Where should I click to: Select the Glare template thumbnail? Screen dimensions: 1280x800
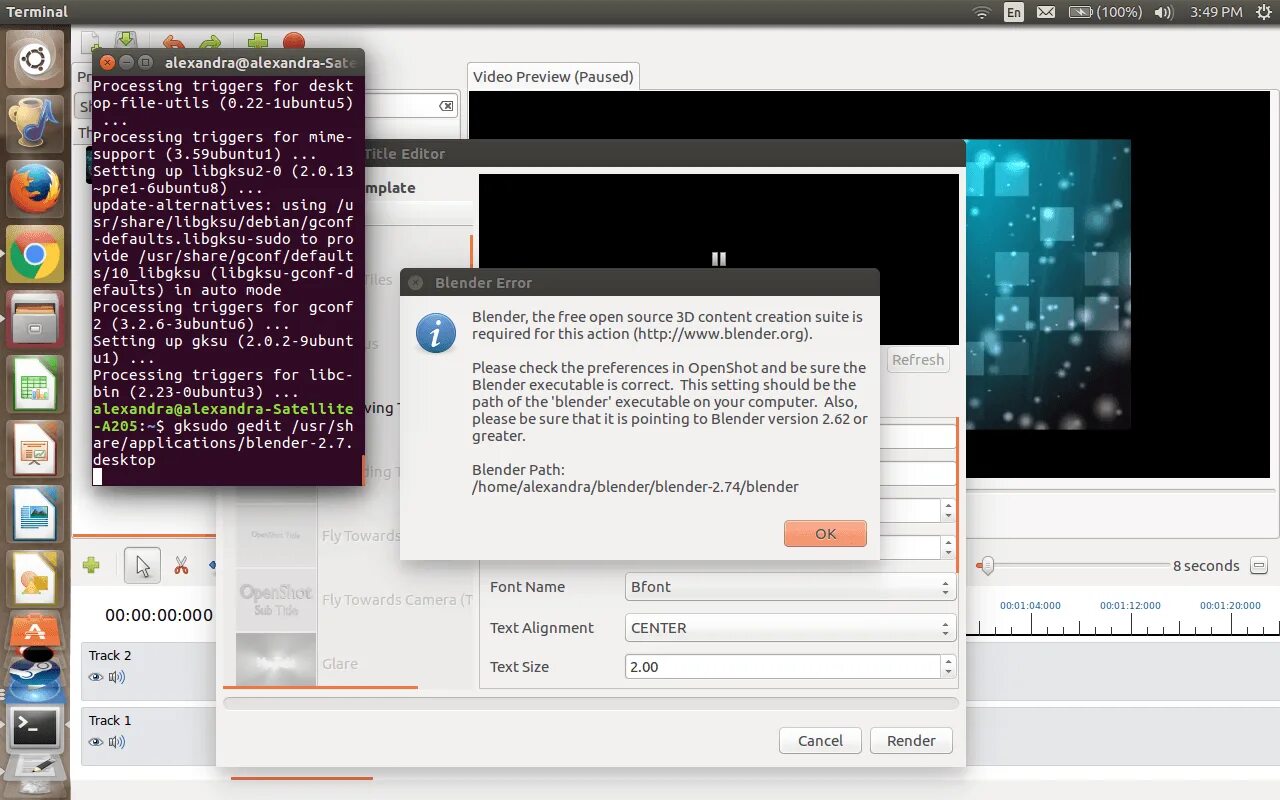coord(276,661)
